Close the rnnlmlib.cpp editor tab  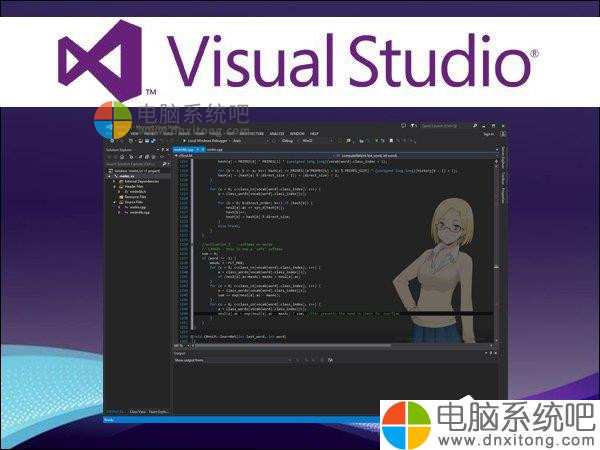[202, 150]
